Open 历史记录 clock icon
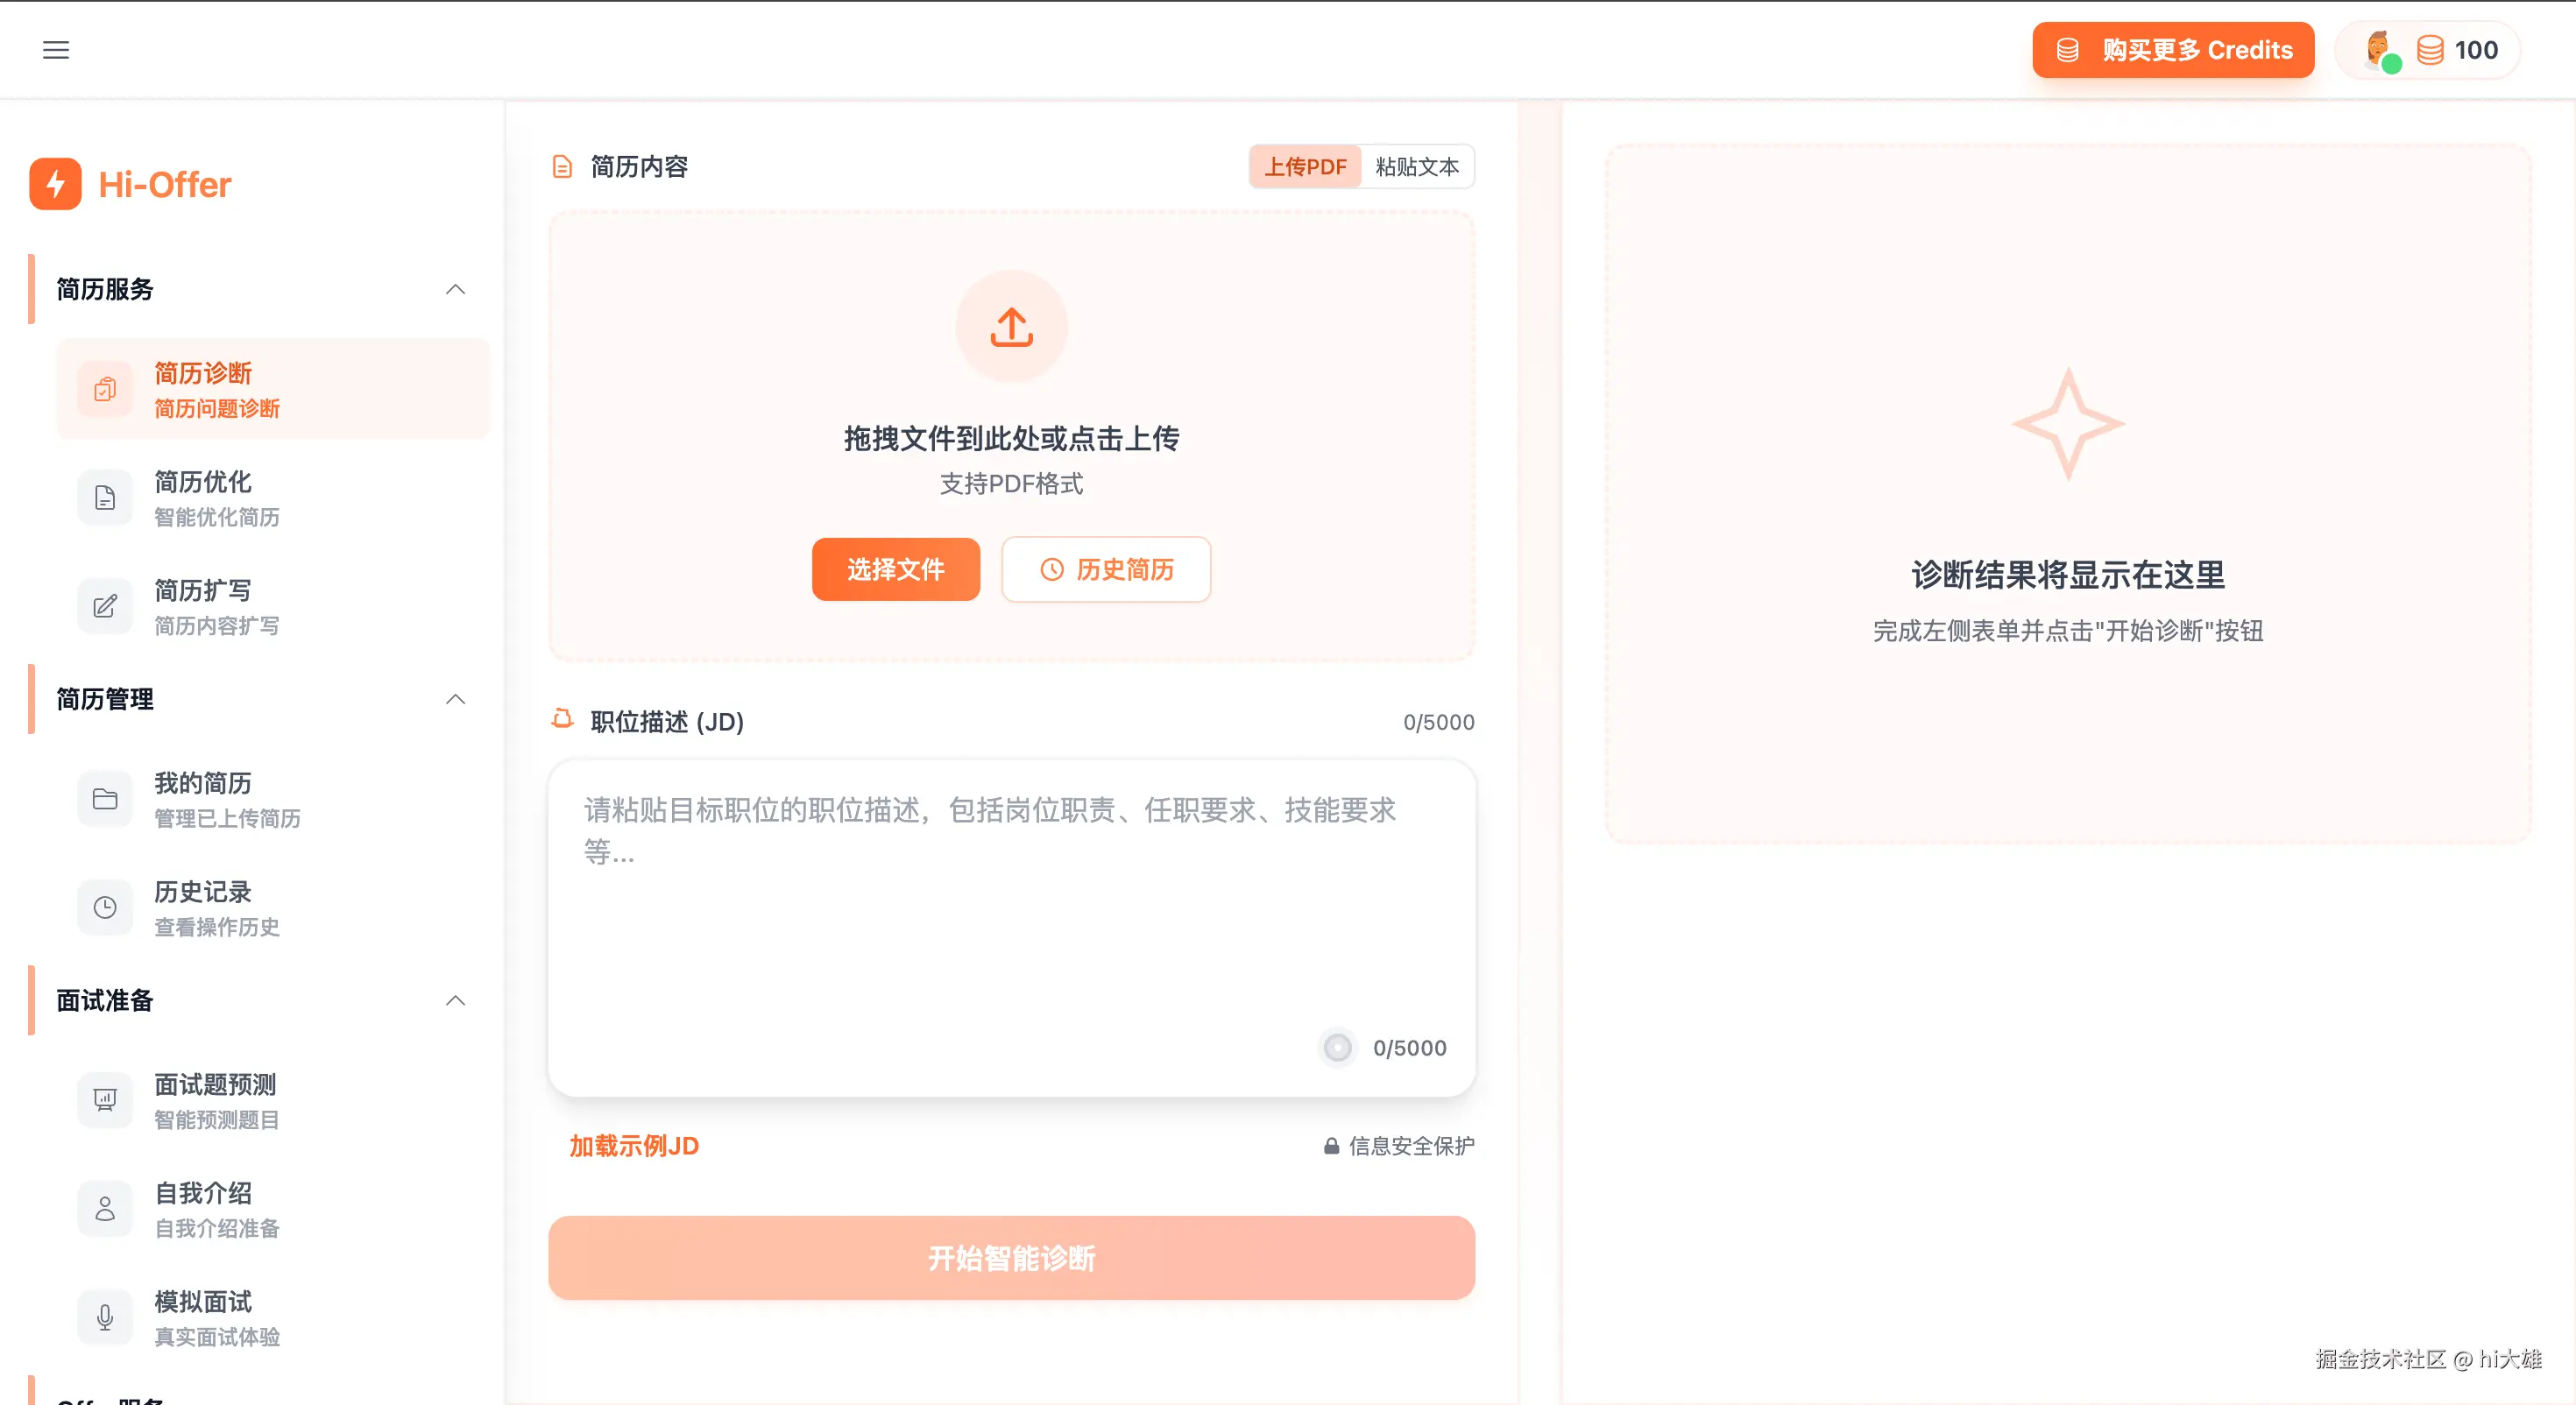Screen dimensions: 2576x1405 click(x=105, y=908)
